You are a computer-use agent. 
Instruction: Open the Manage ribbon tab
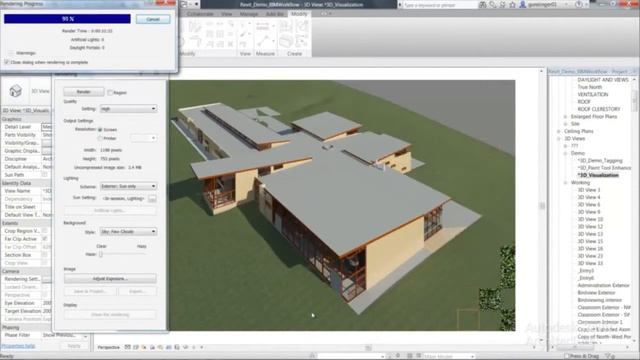pyautogui.click(x=249, y=14)
